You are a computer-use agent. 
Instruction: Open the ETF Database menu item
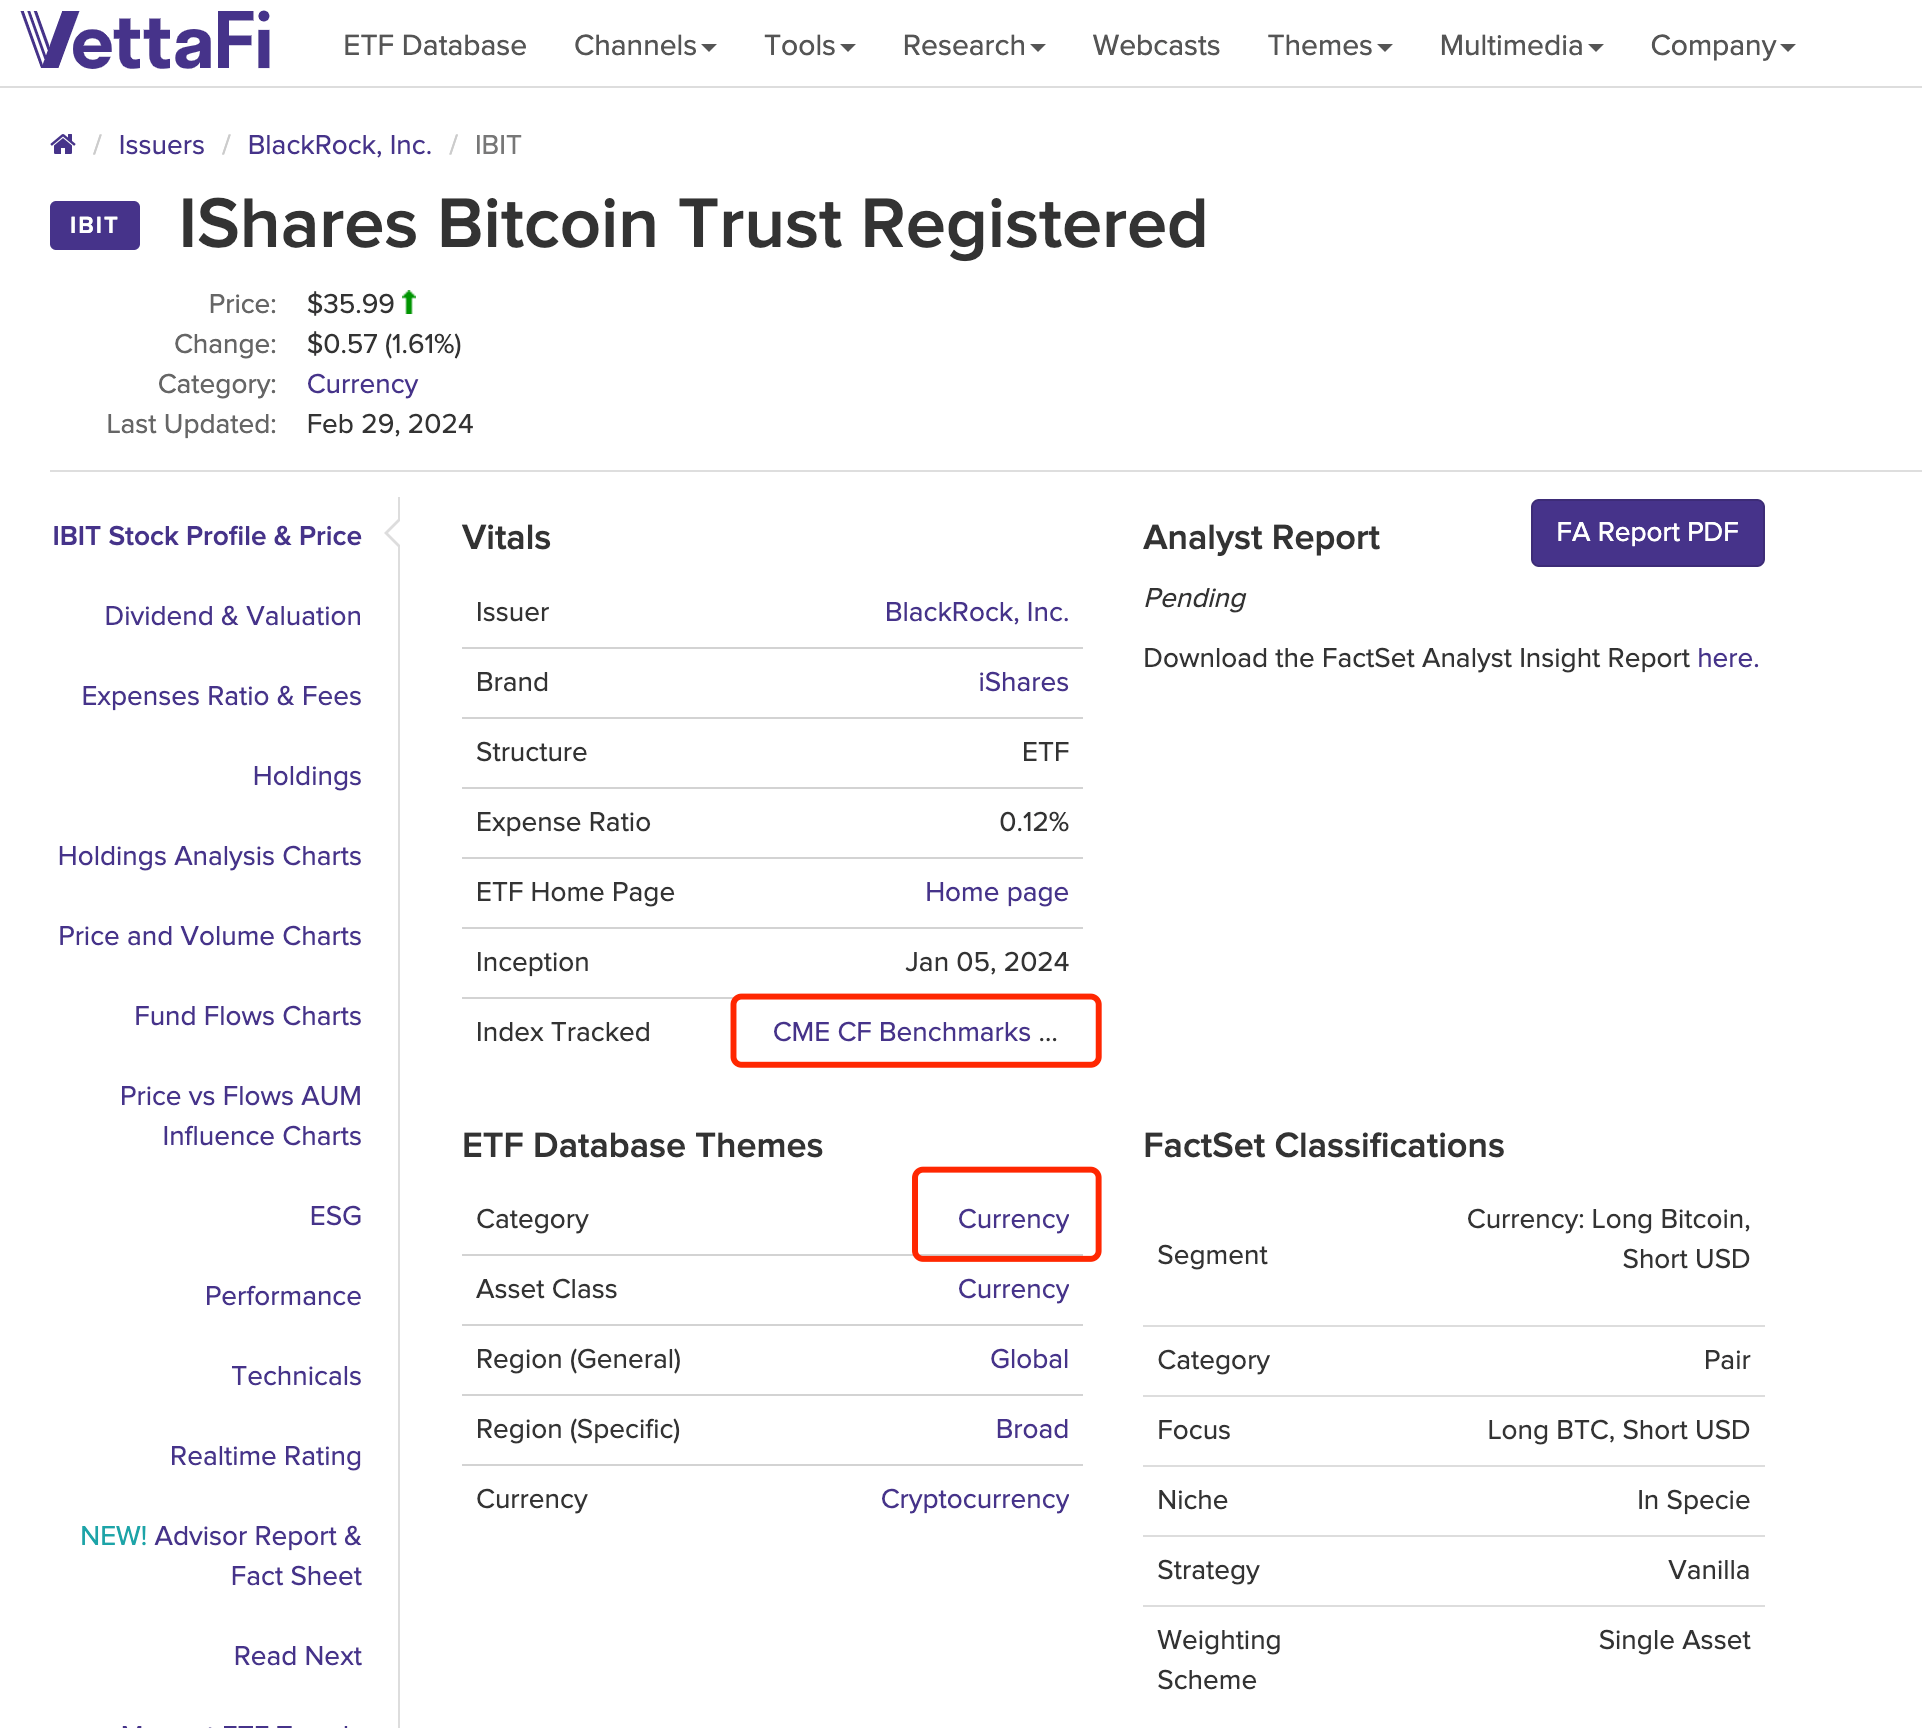435,46
